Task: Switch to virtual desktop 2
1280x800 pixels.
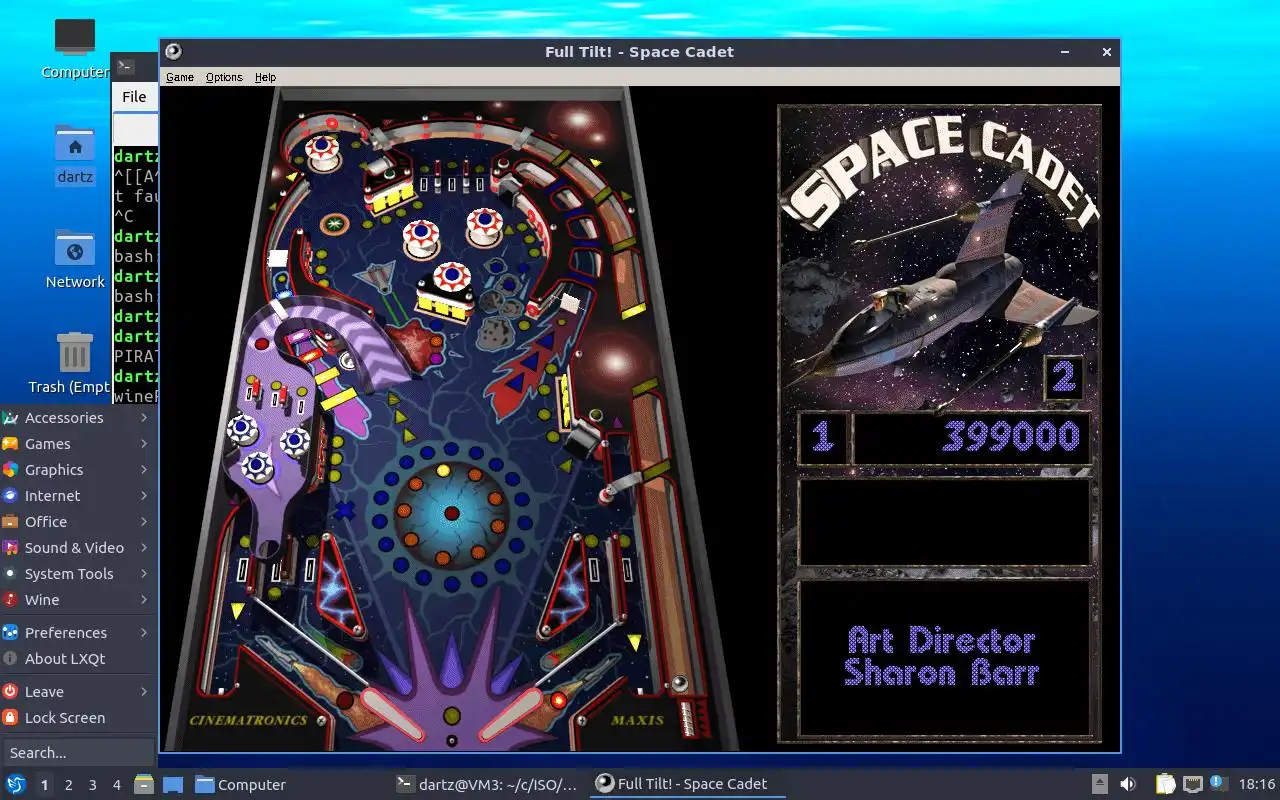Action: (68, 785)
